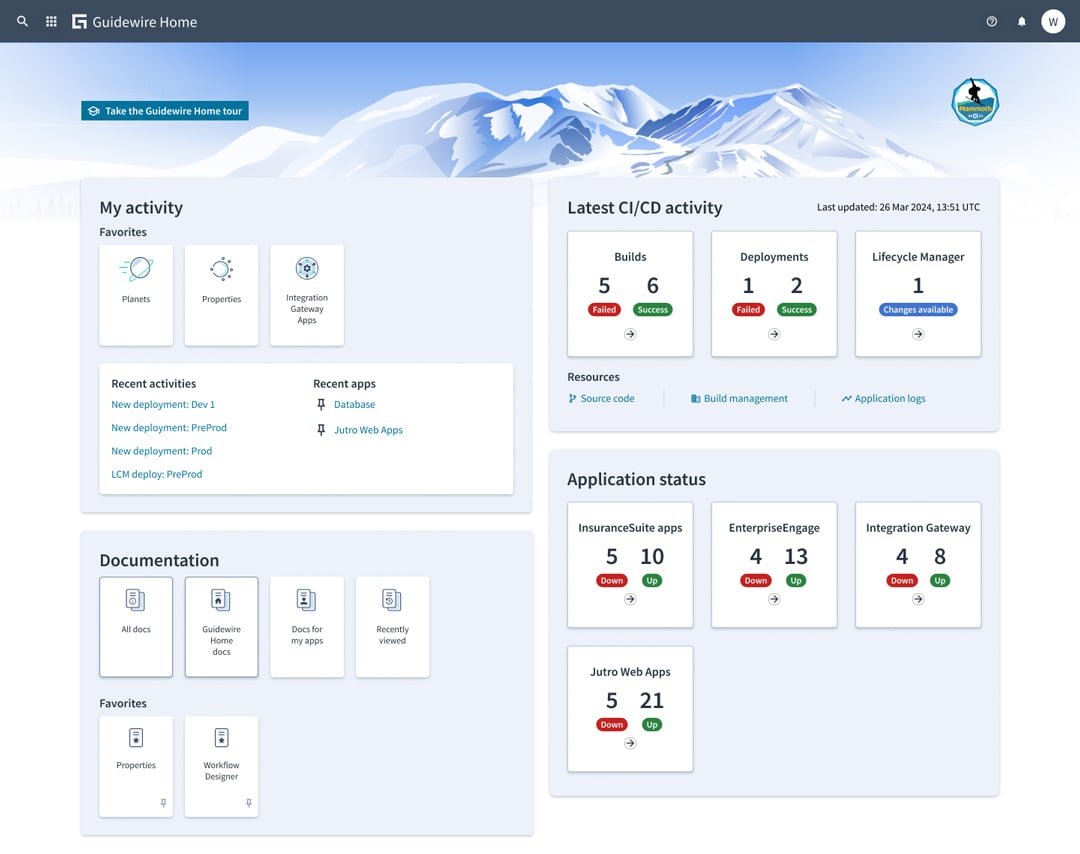This screenshot has width=1080, height=854.
Task: Take the Guidewire Home tour
Action: click(x=165, y=111)
